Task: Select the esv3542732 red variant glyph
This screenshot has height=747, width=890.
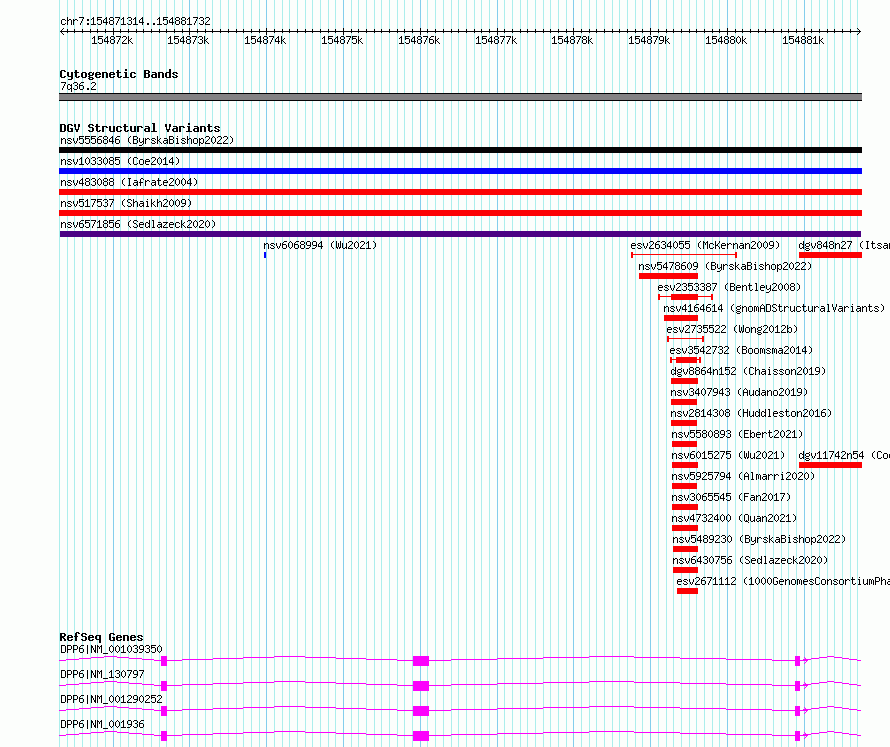Action: (686, 360)
